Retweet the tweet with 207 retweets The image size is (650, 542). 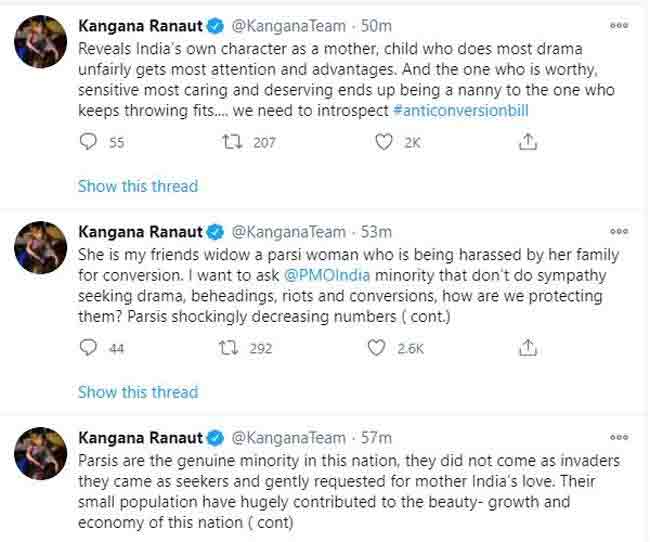click(x=234, y=143)
